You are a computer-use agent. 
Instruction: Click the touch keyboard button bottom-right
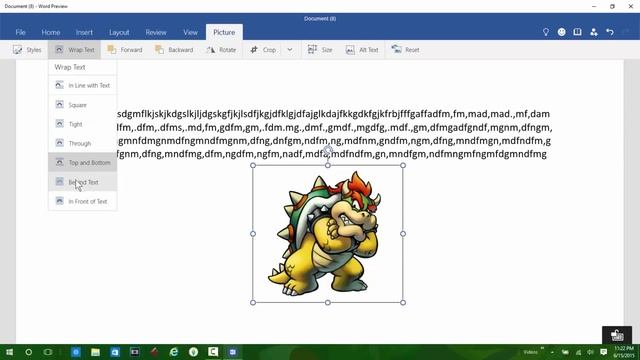point(617,335)
